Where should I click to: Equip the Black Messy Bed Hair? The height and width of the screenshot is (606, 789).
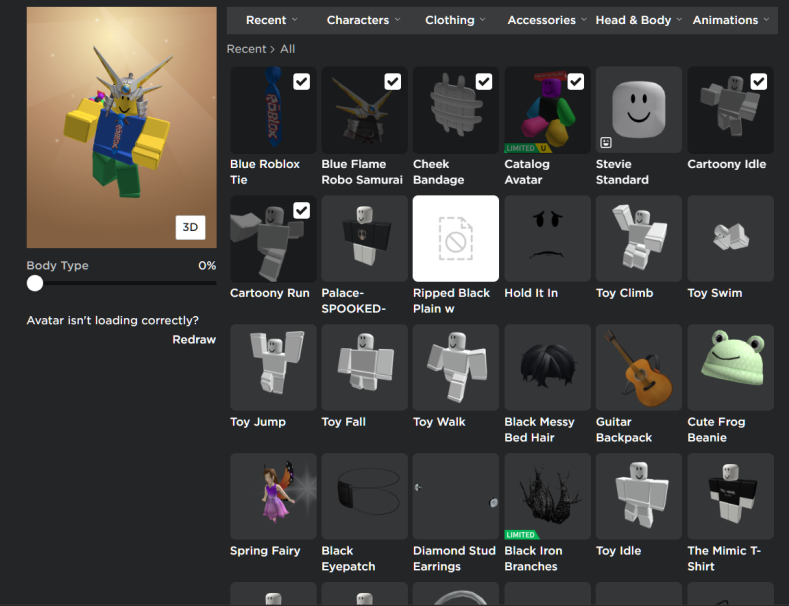547,367
